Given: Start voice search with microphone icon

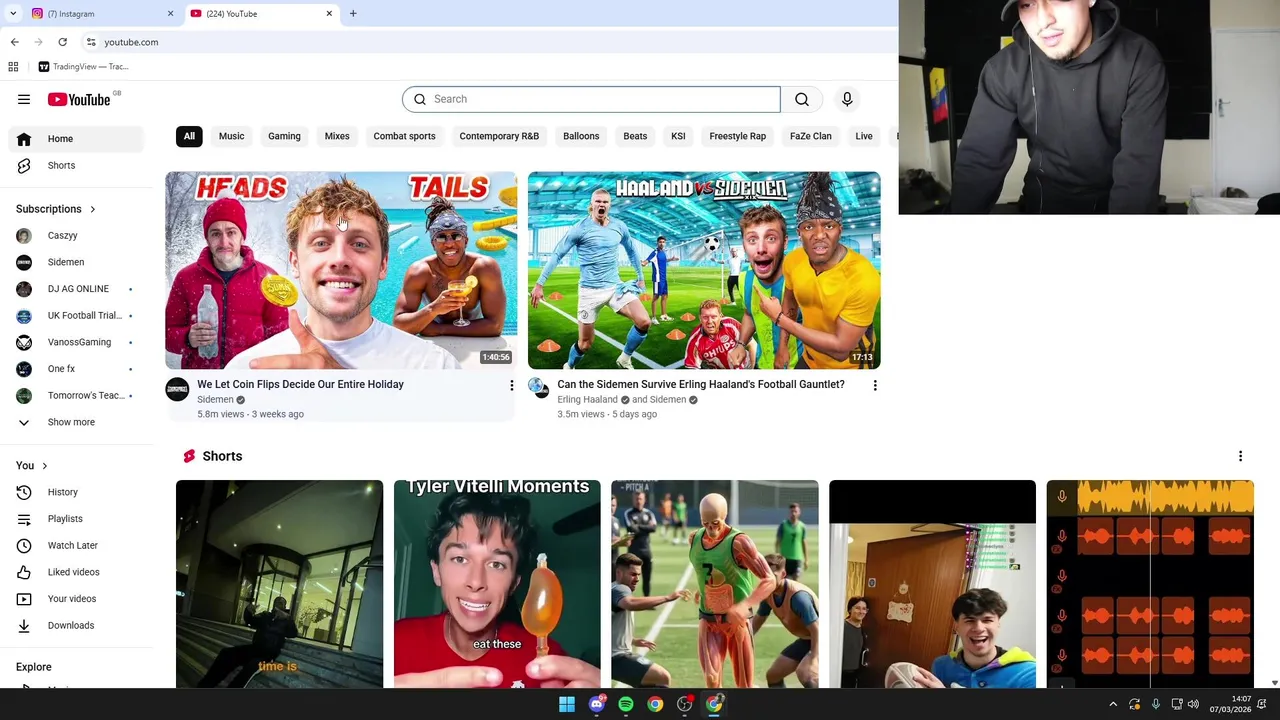Looking at the screenshot, I should click(847, 99).
